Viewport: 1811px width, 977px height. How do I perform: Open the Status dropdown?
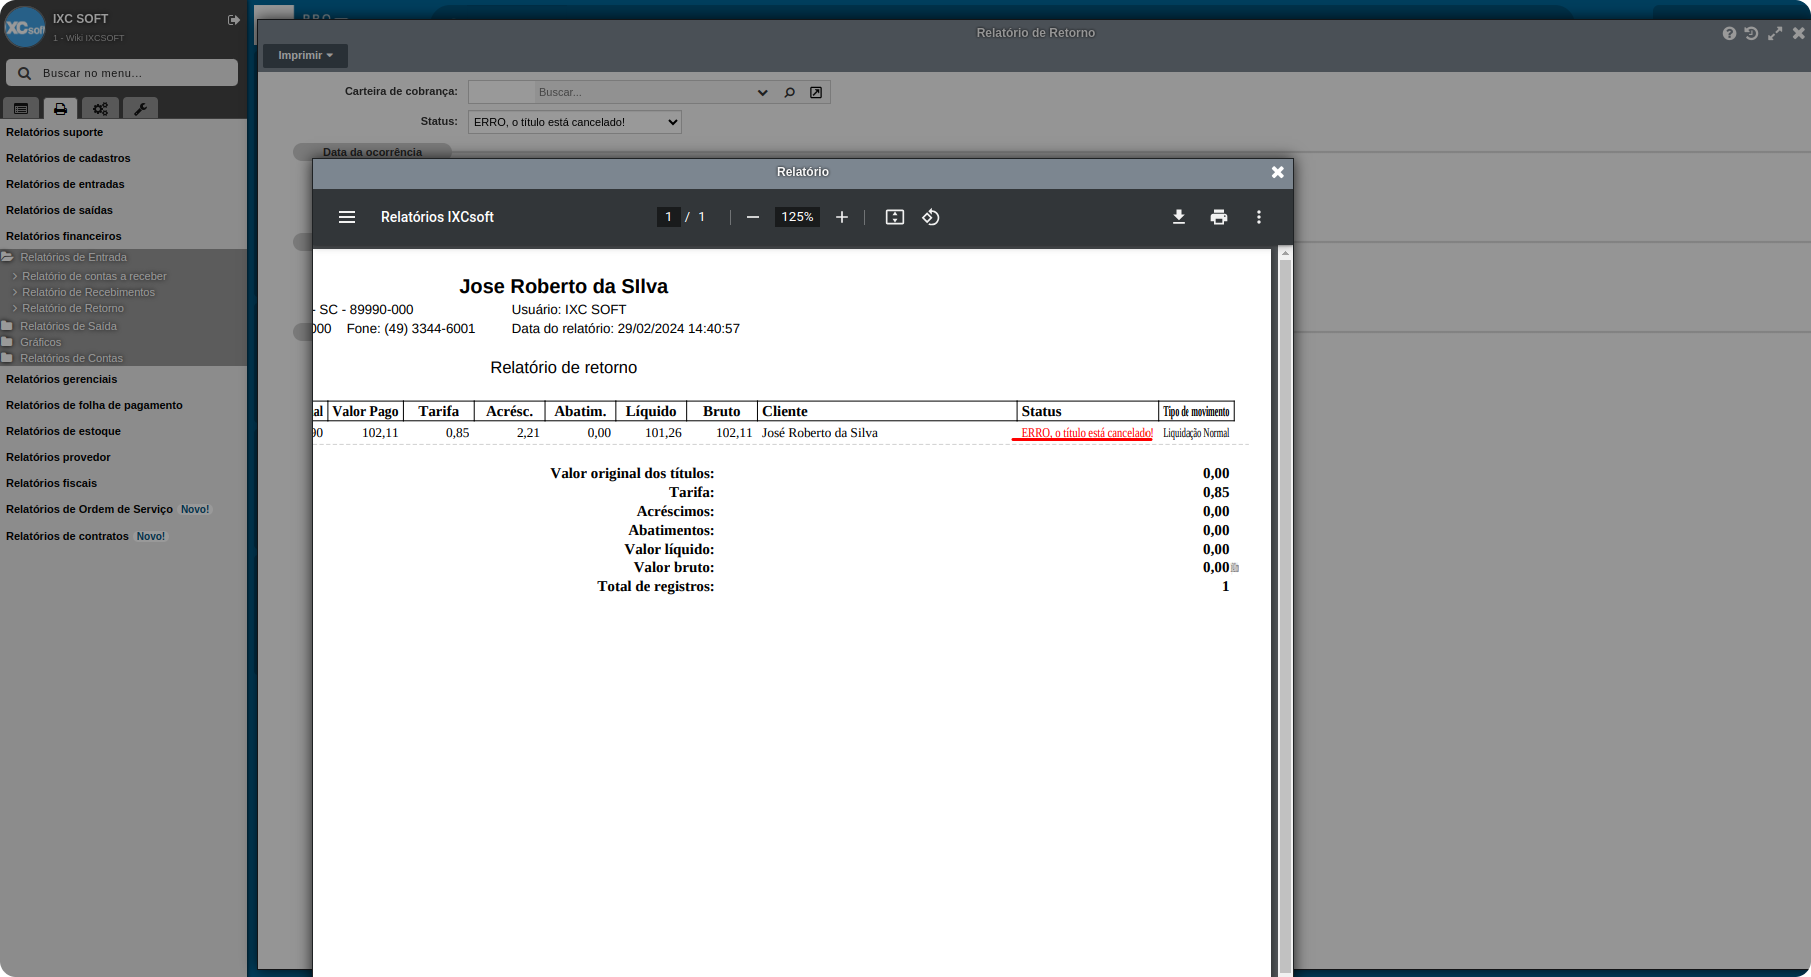pyautogui.click(x=574, y=122)
